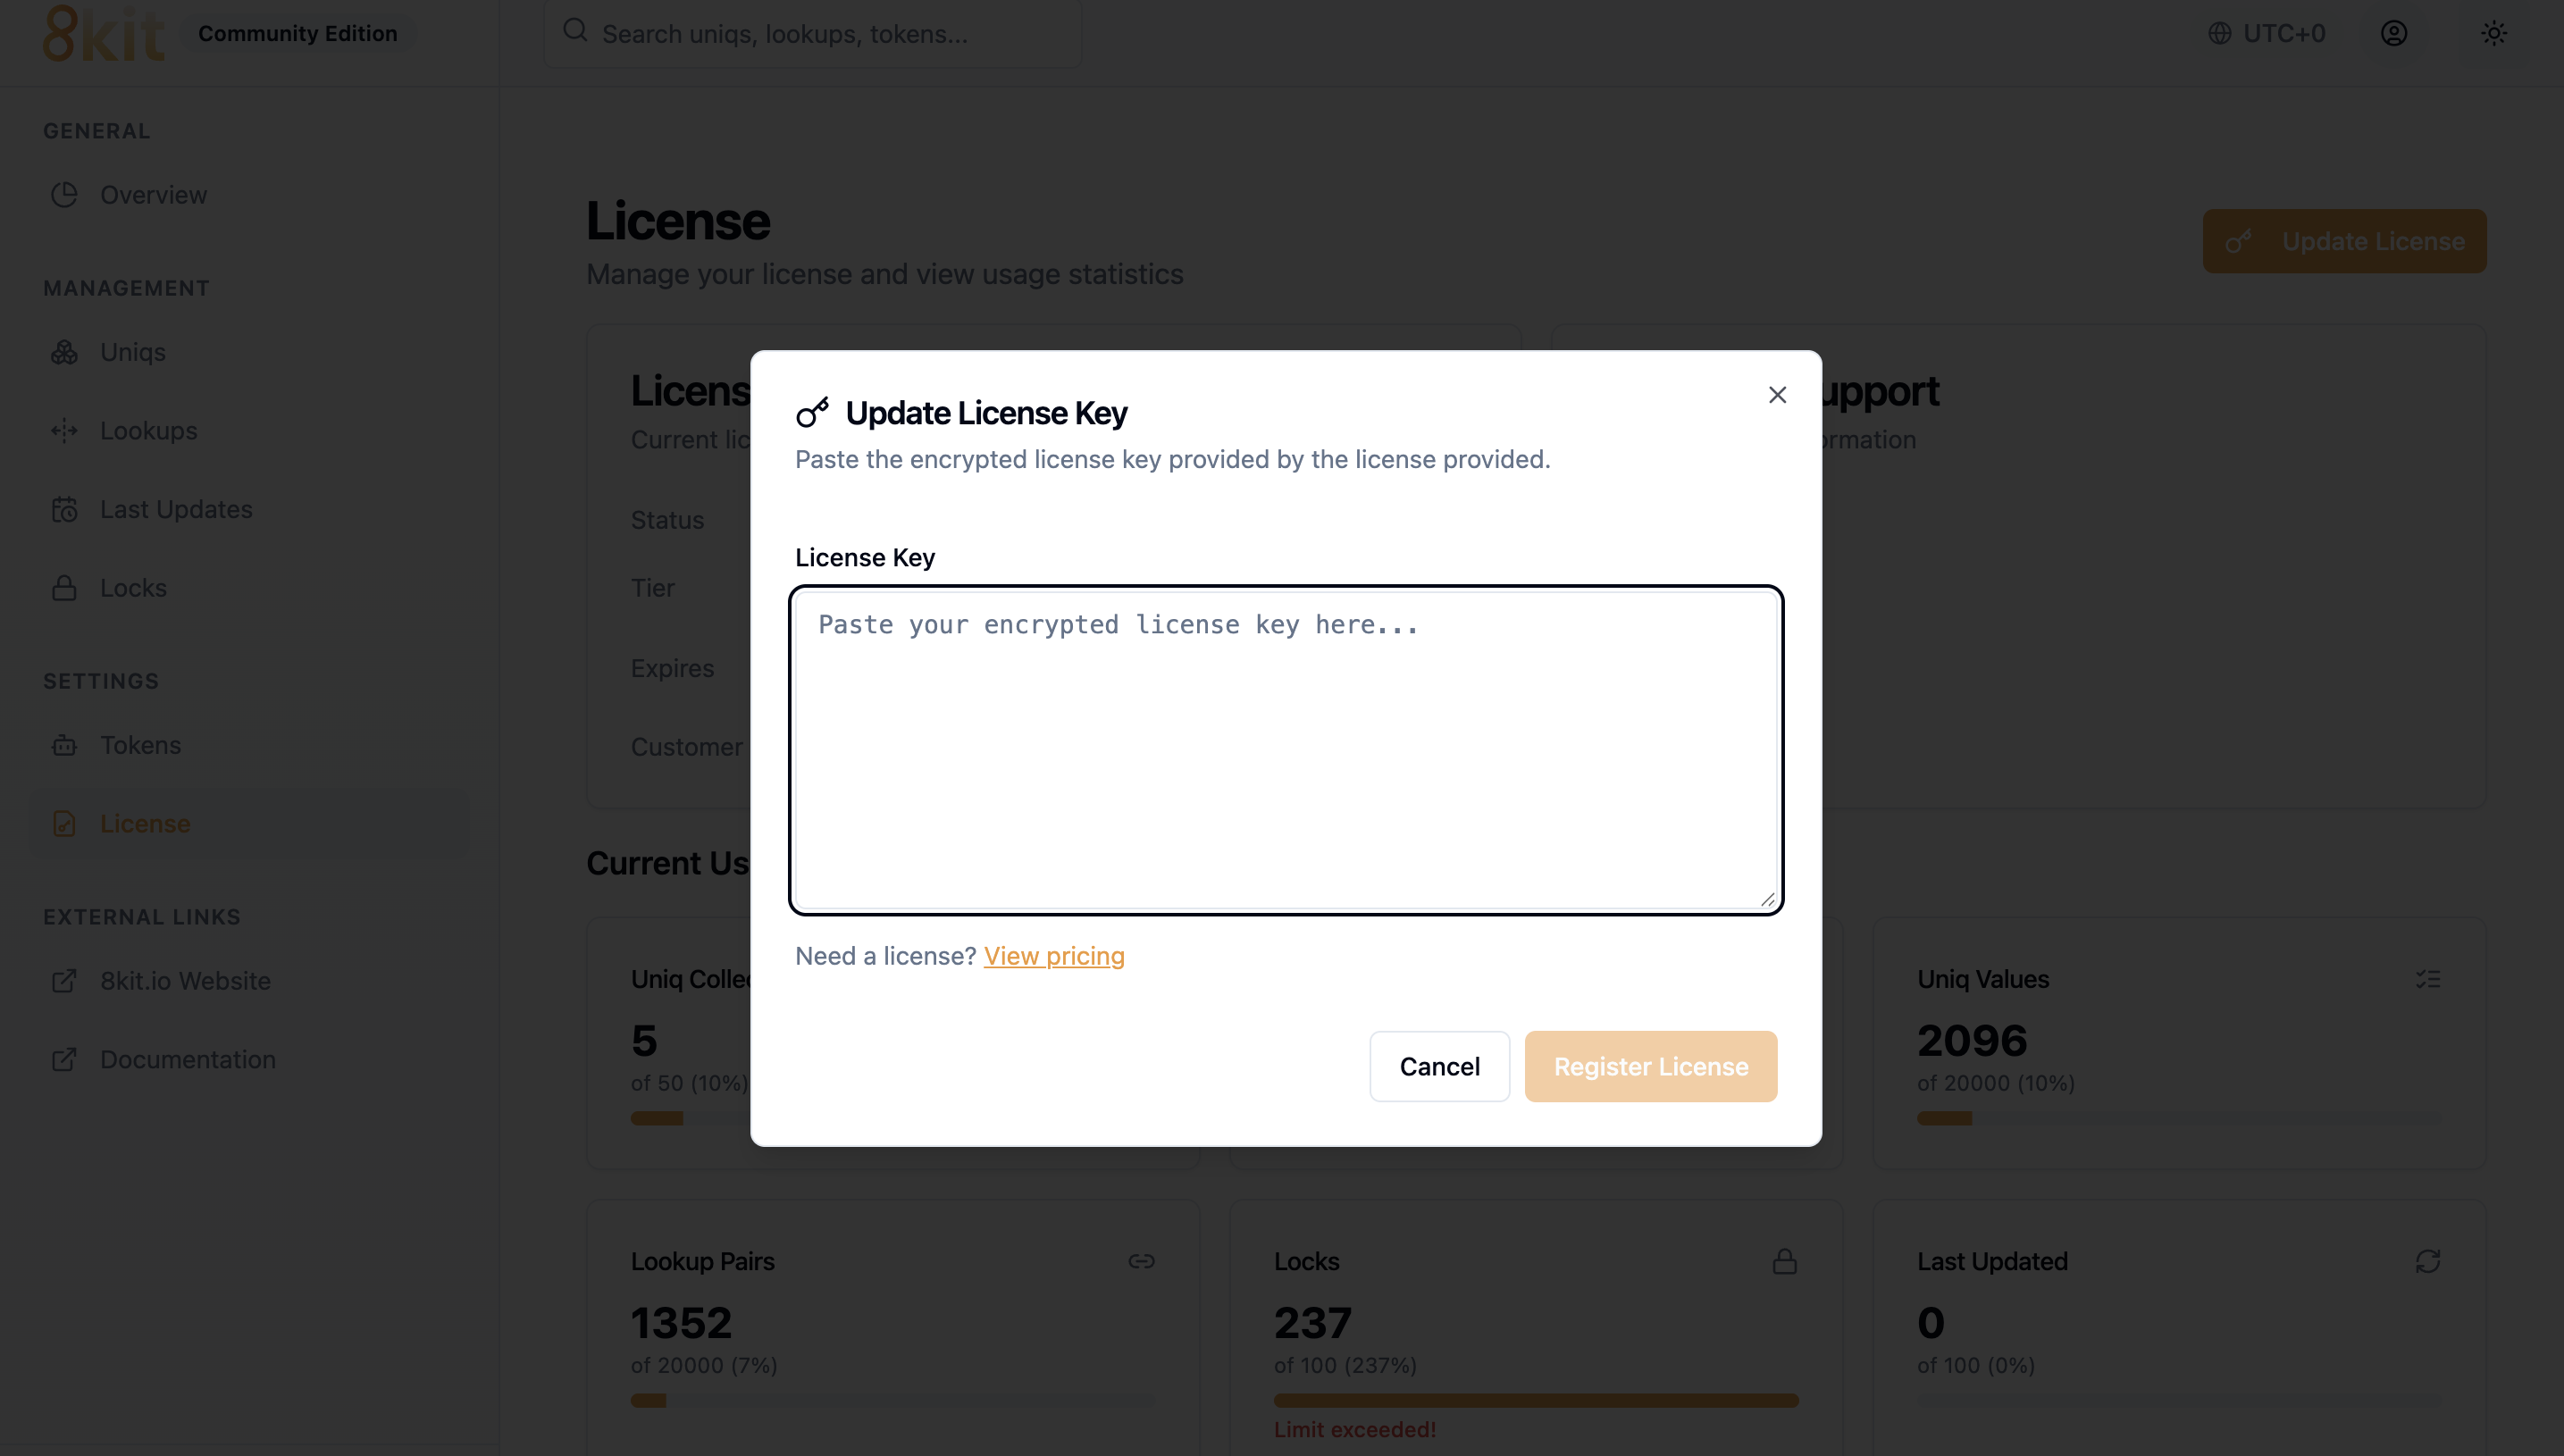Click the Register License button
The height and width of the screenshot is (1456, 2564).
click(x=1650, y=1066)
